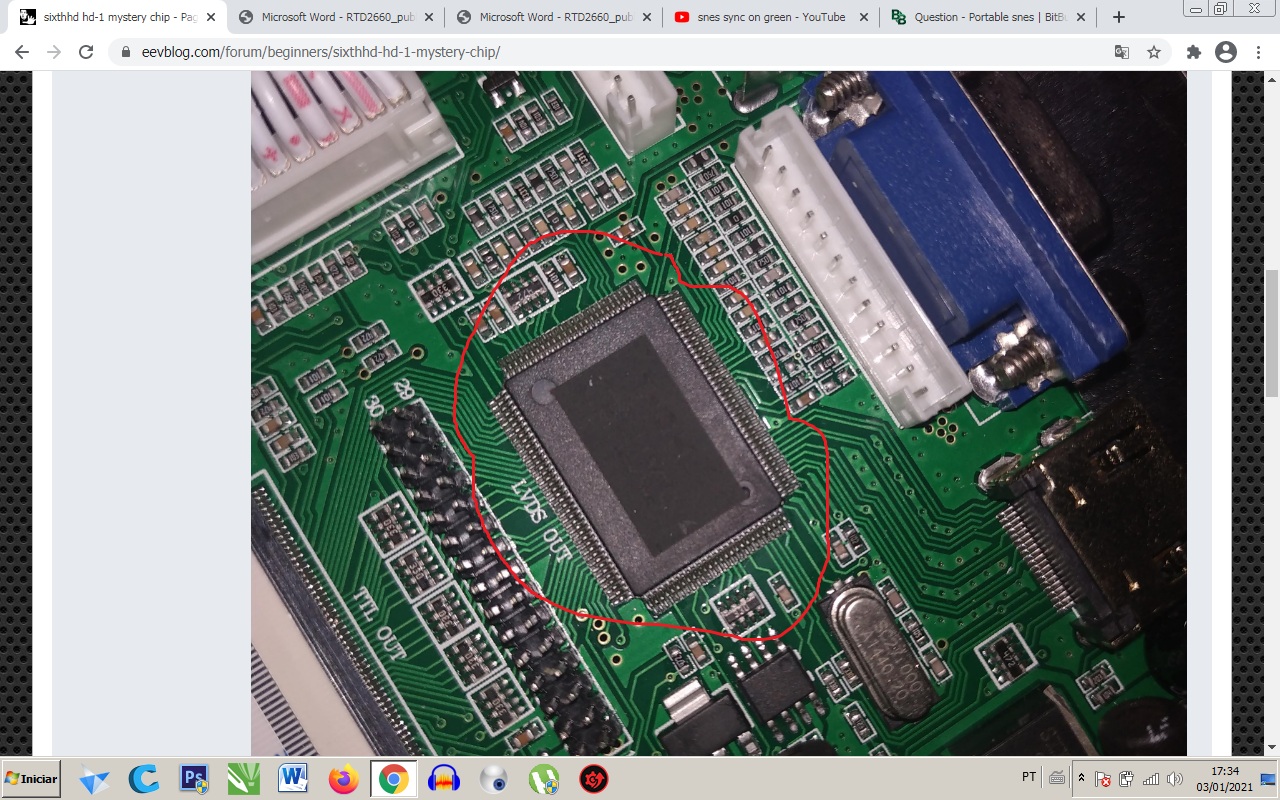Close the first Microsoft Word RTD2660 tab
This screenshot has height=800, width=1280.
(x=427, y=17)
